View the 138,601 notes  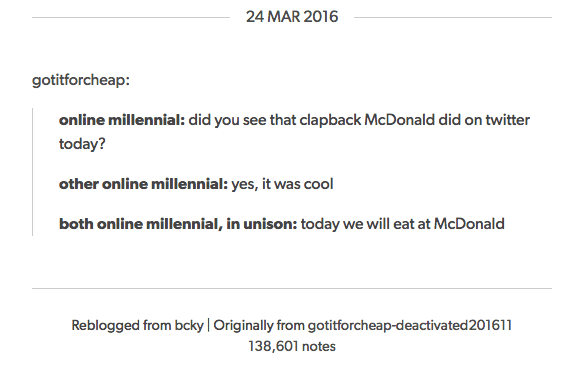tap(292, 346)
